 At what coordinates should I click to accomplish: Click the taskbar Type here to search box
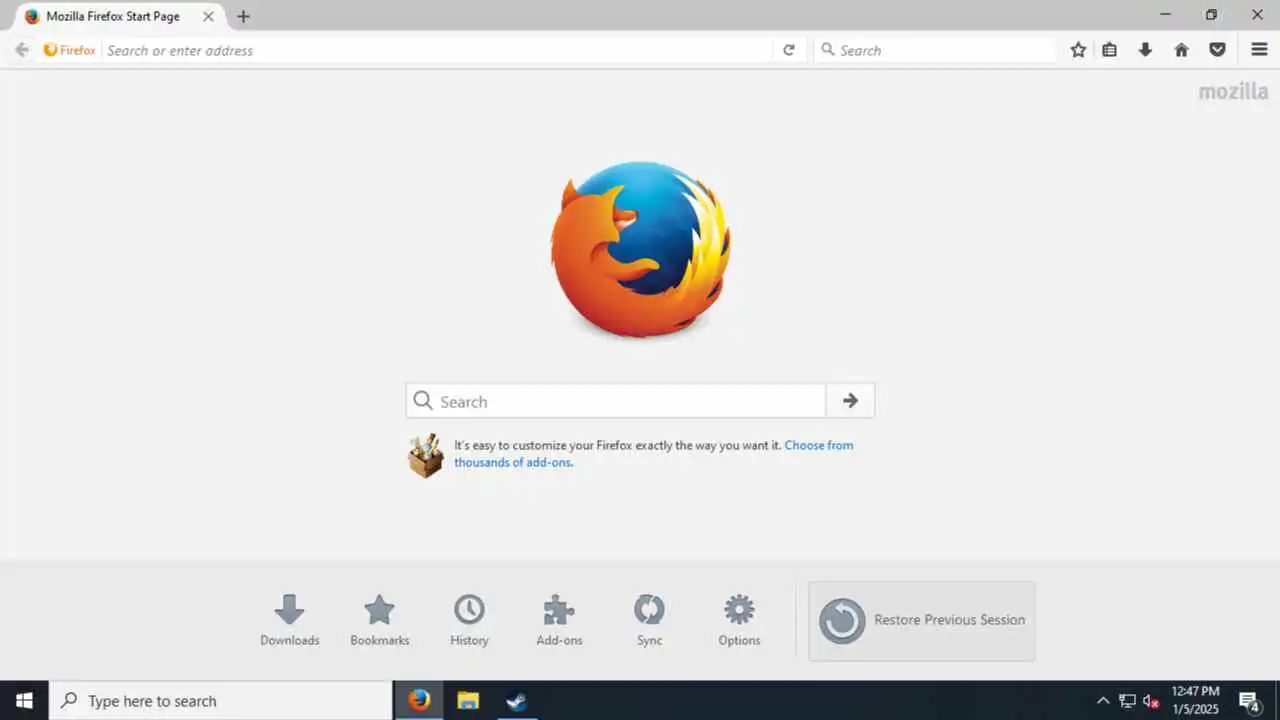point(220,701)
